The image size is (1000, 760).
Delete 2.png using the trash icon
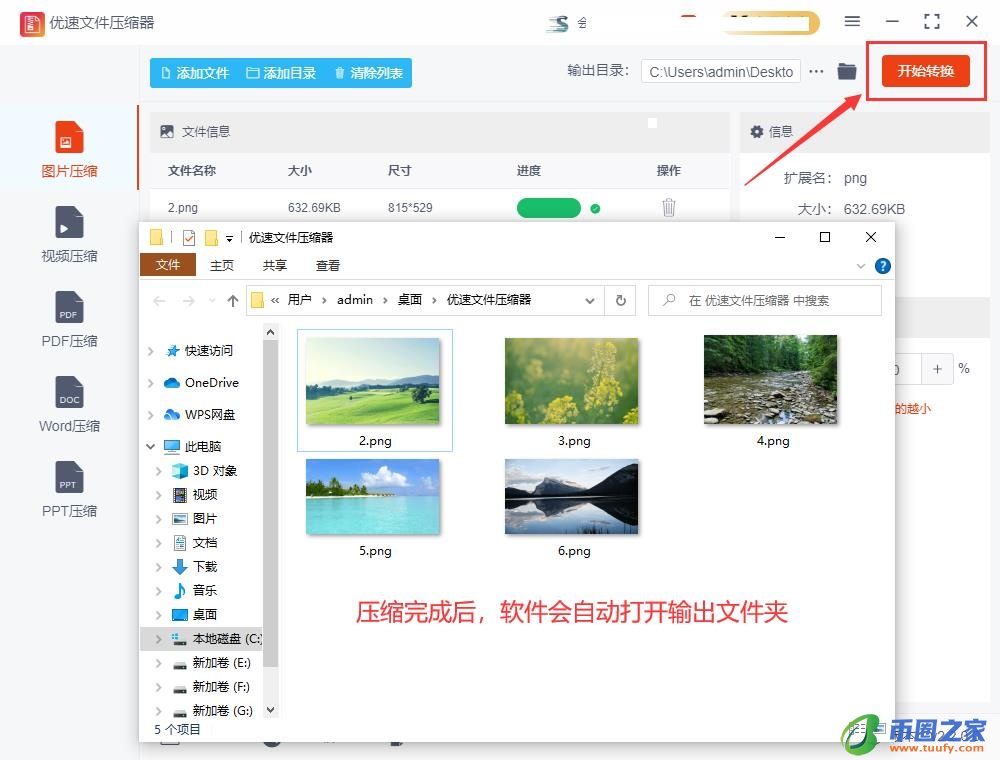coord(668,207)
